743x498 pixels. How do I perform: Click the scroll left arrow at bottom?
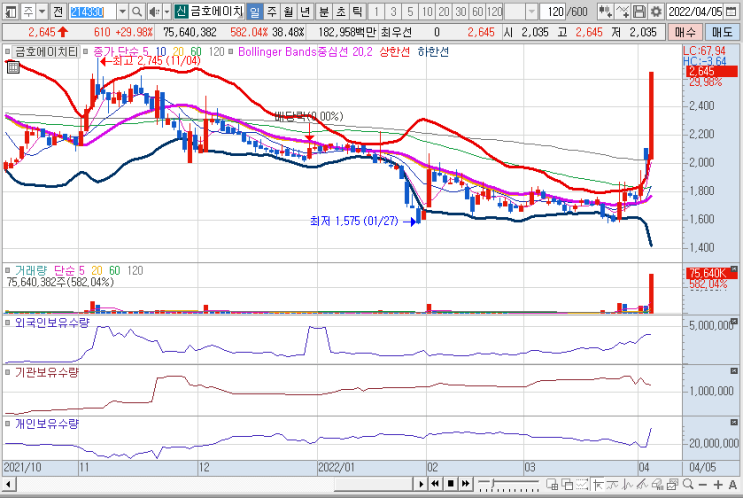(x=9, y=484)
